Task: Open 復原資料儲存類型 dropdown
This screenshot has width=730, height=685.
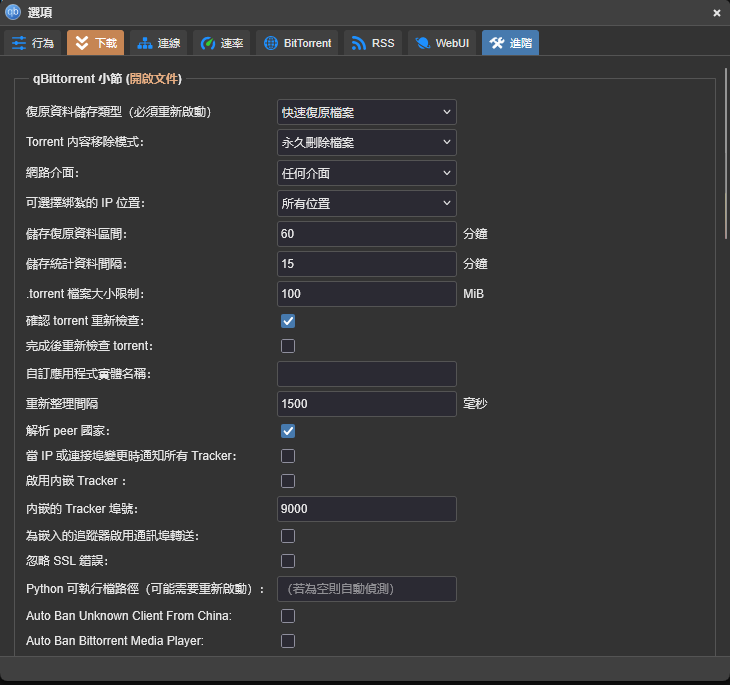Action: (x=366, y=112)
